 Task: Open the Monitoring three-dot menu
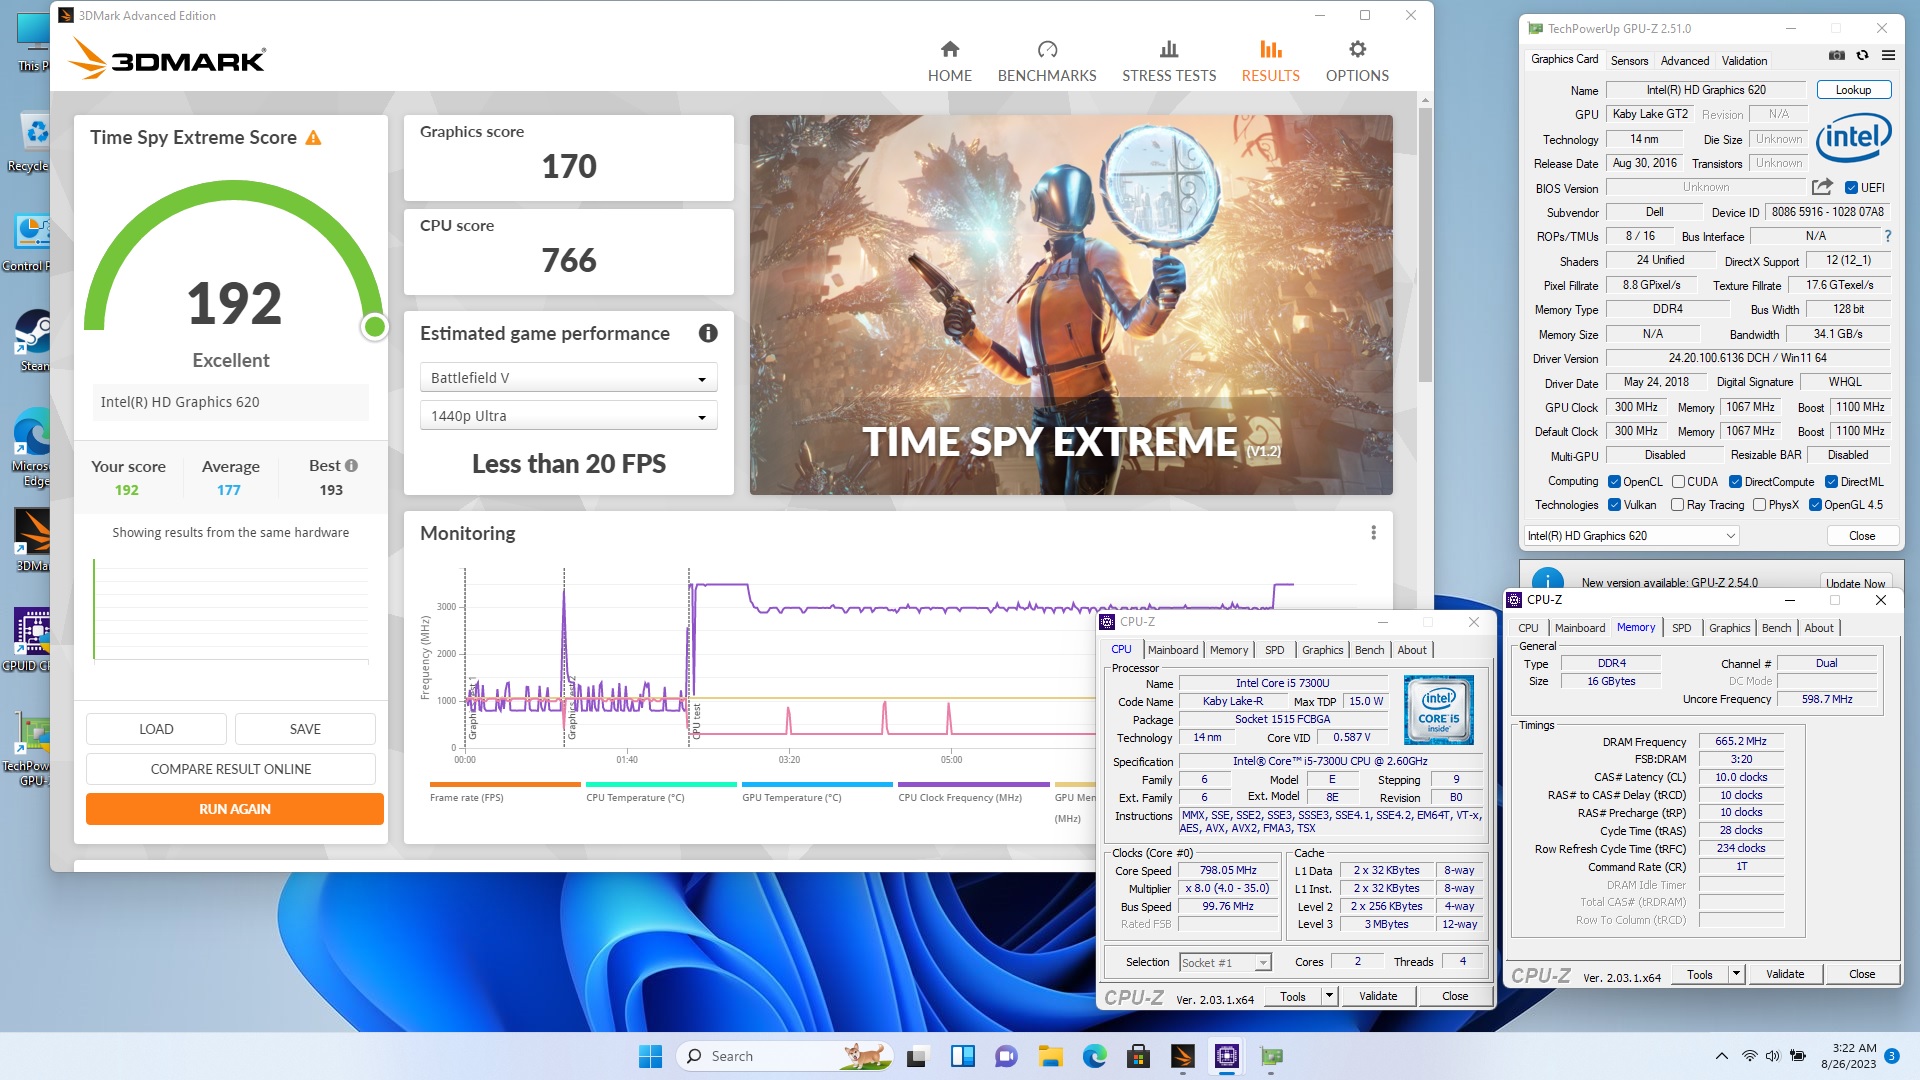(1373, 533)
